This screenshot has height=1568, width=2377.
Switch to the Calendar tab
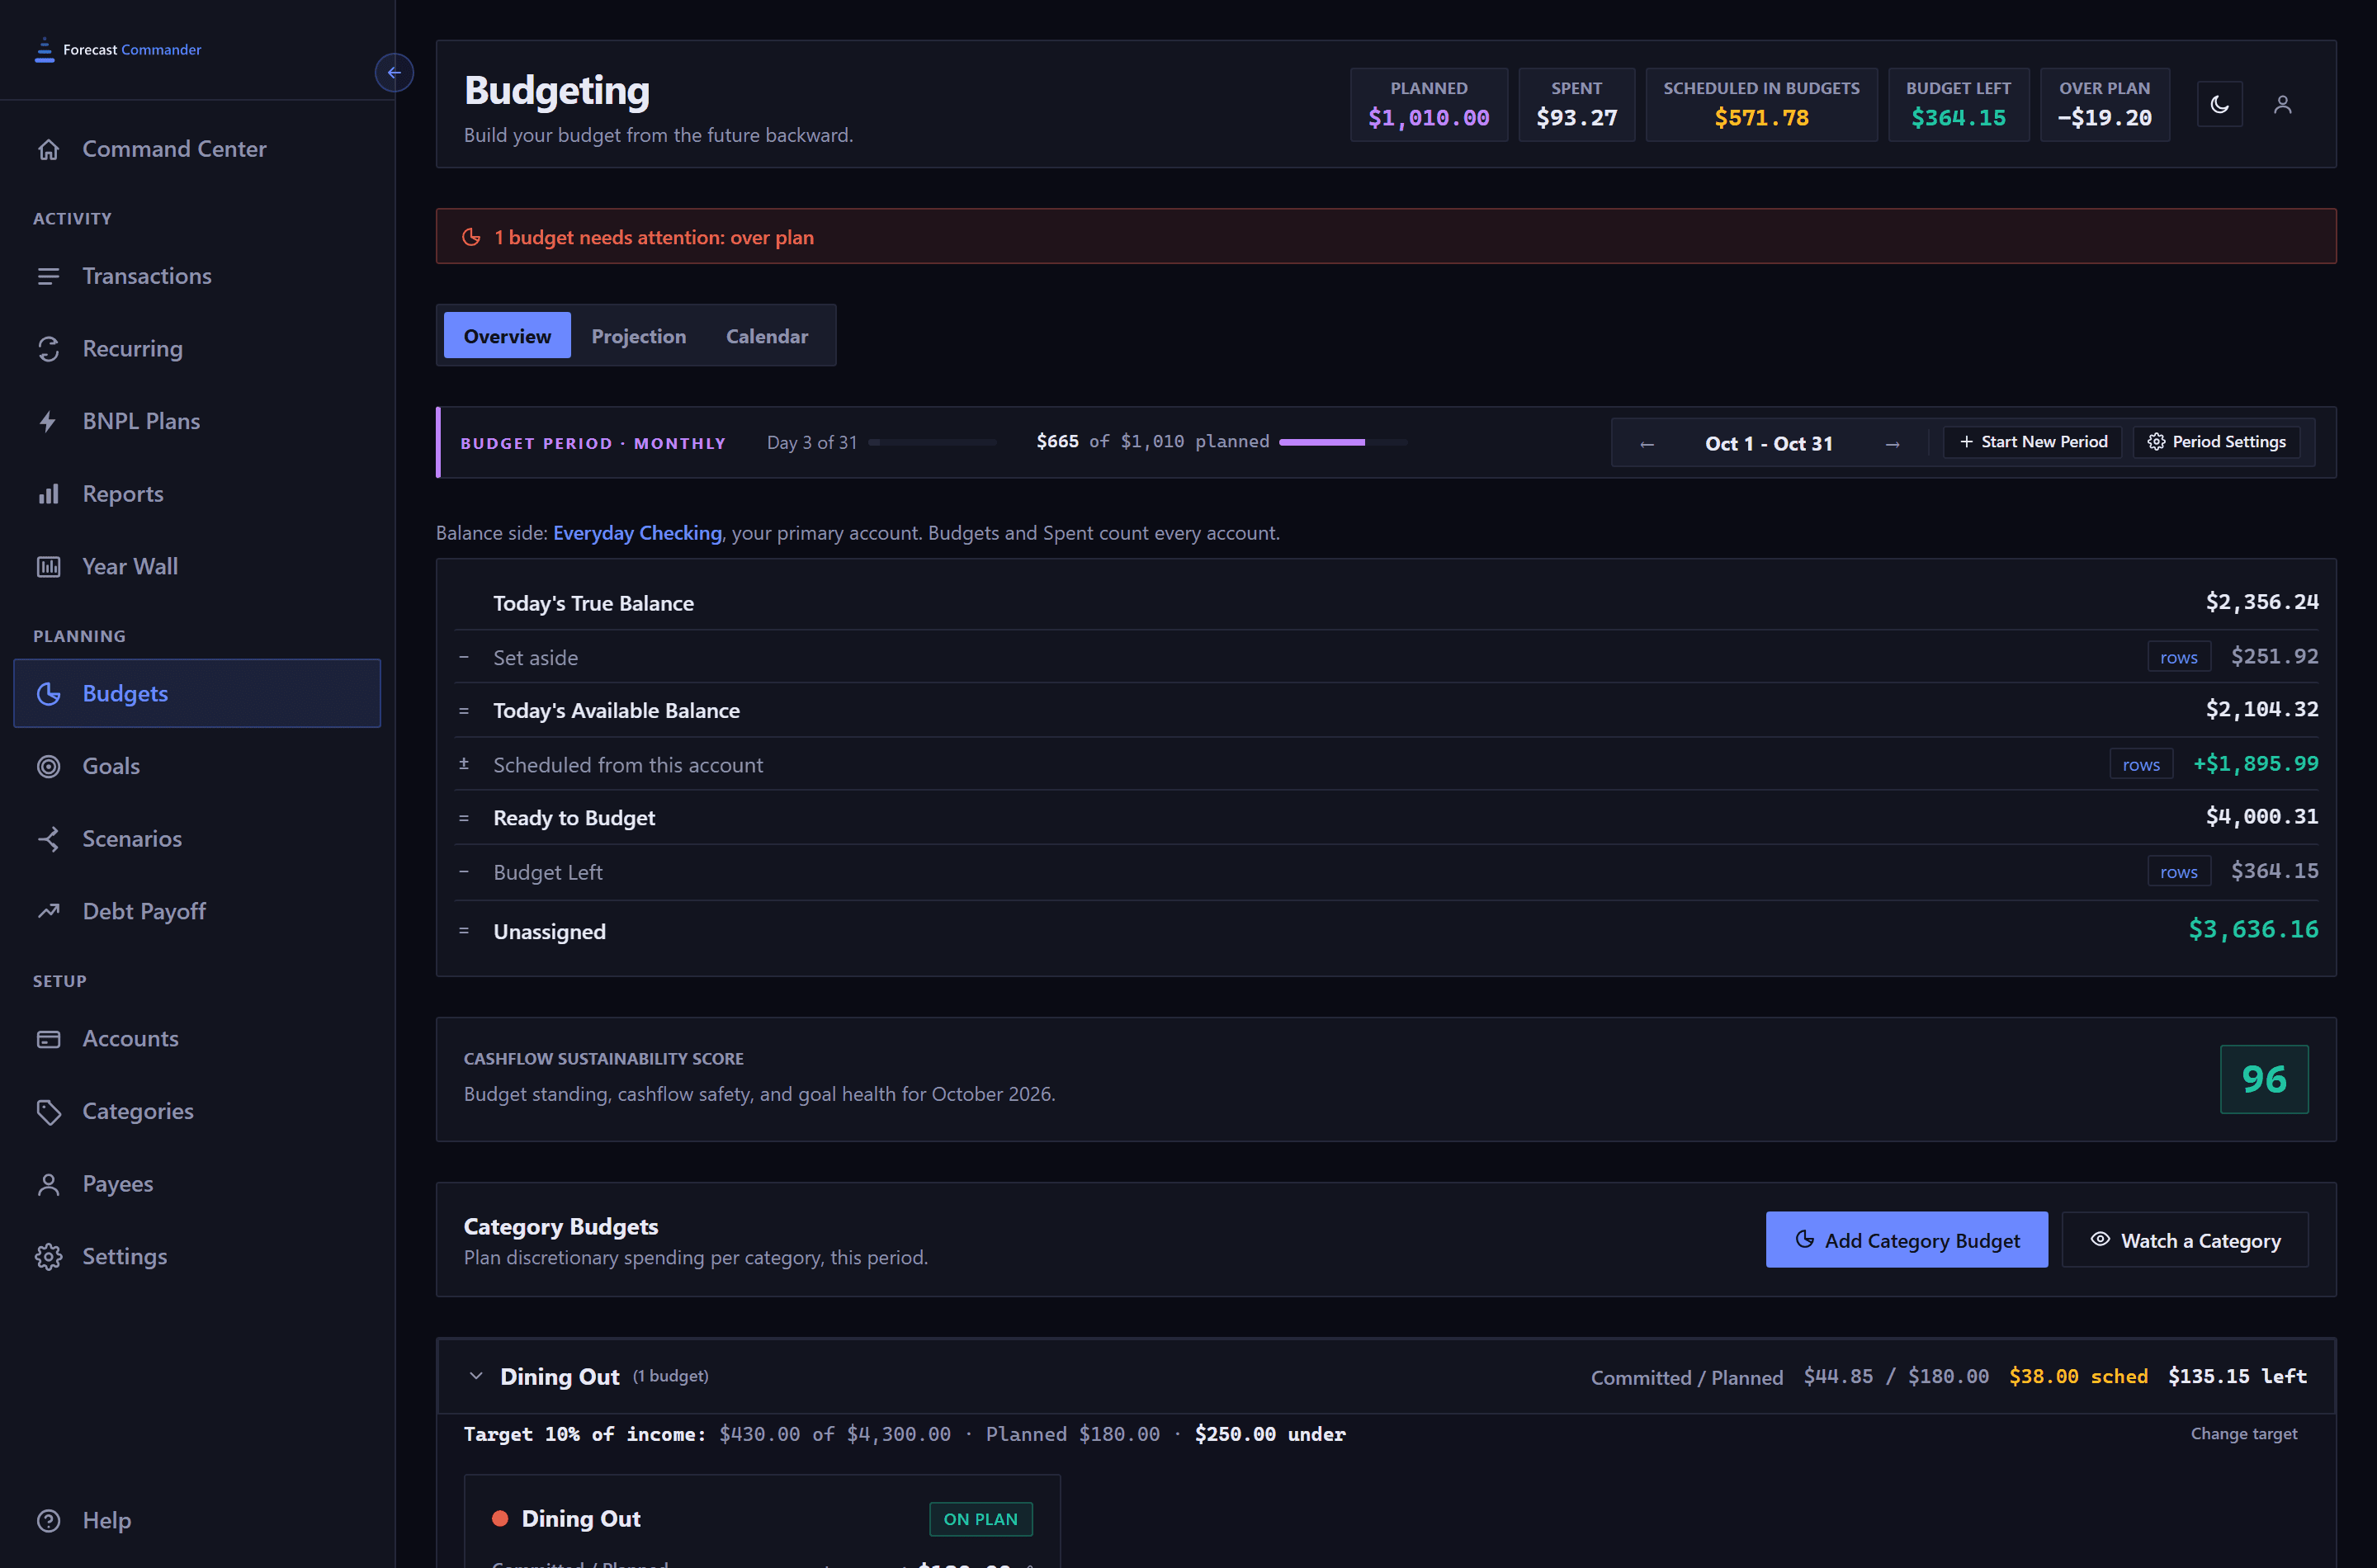[x=766, y=336]
